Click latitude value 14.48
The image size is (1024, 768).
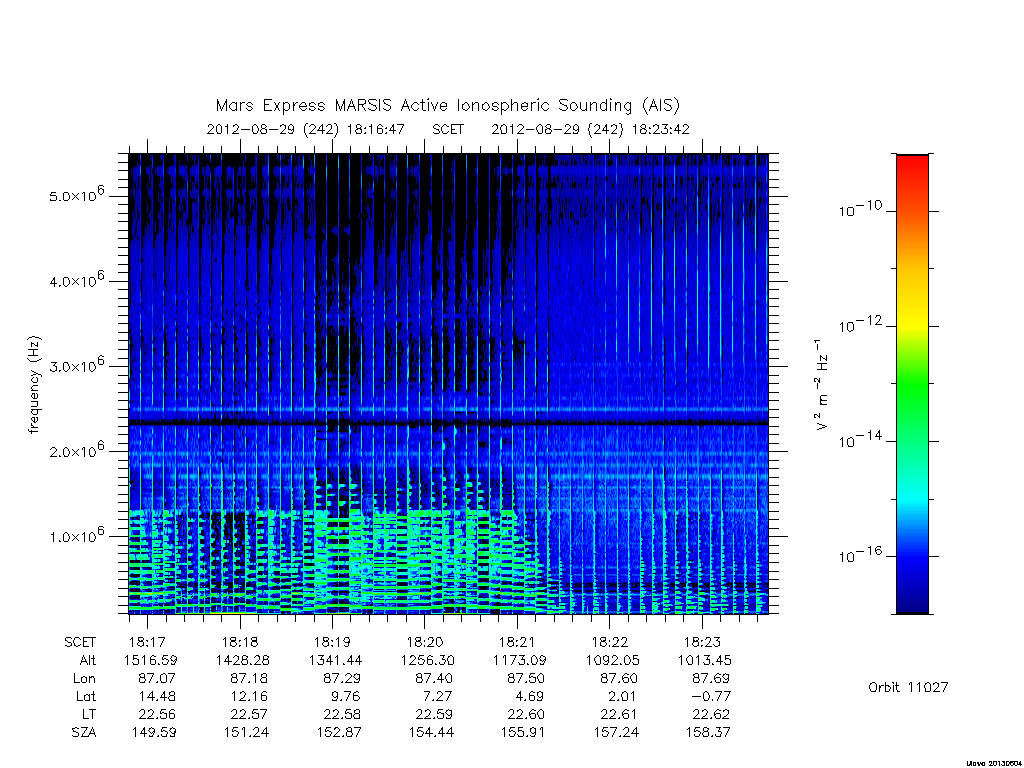tap(157, 696)
